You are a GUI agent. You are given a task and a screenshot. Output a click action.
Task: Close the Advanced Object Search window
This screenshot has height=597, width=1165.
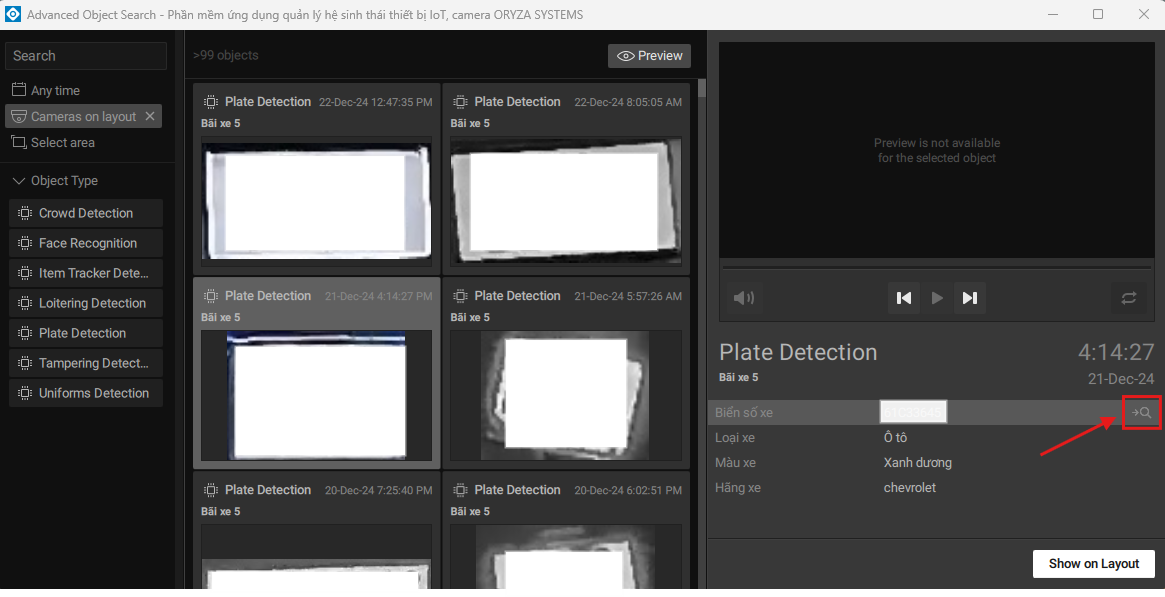tap(1143, 14)
